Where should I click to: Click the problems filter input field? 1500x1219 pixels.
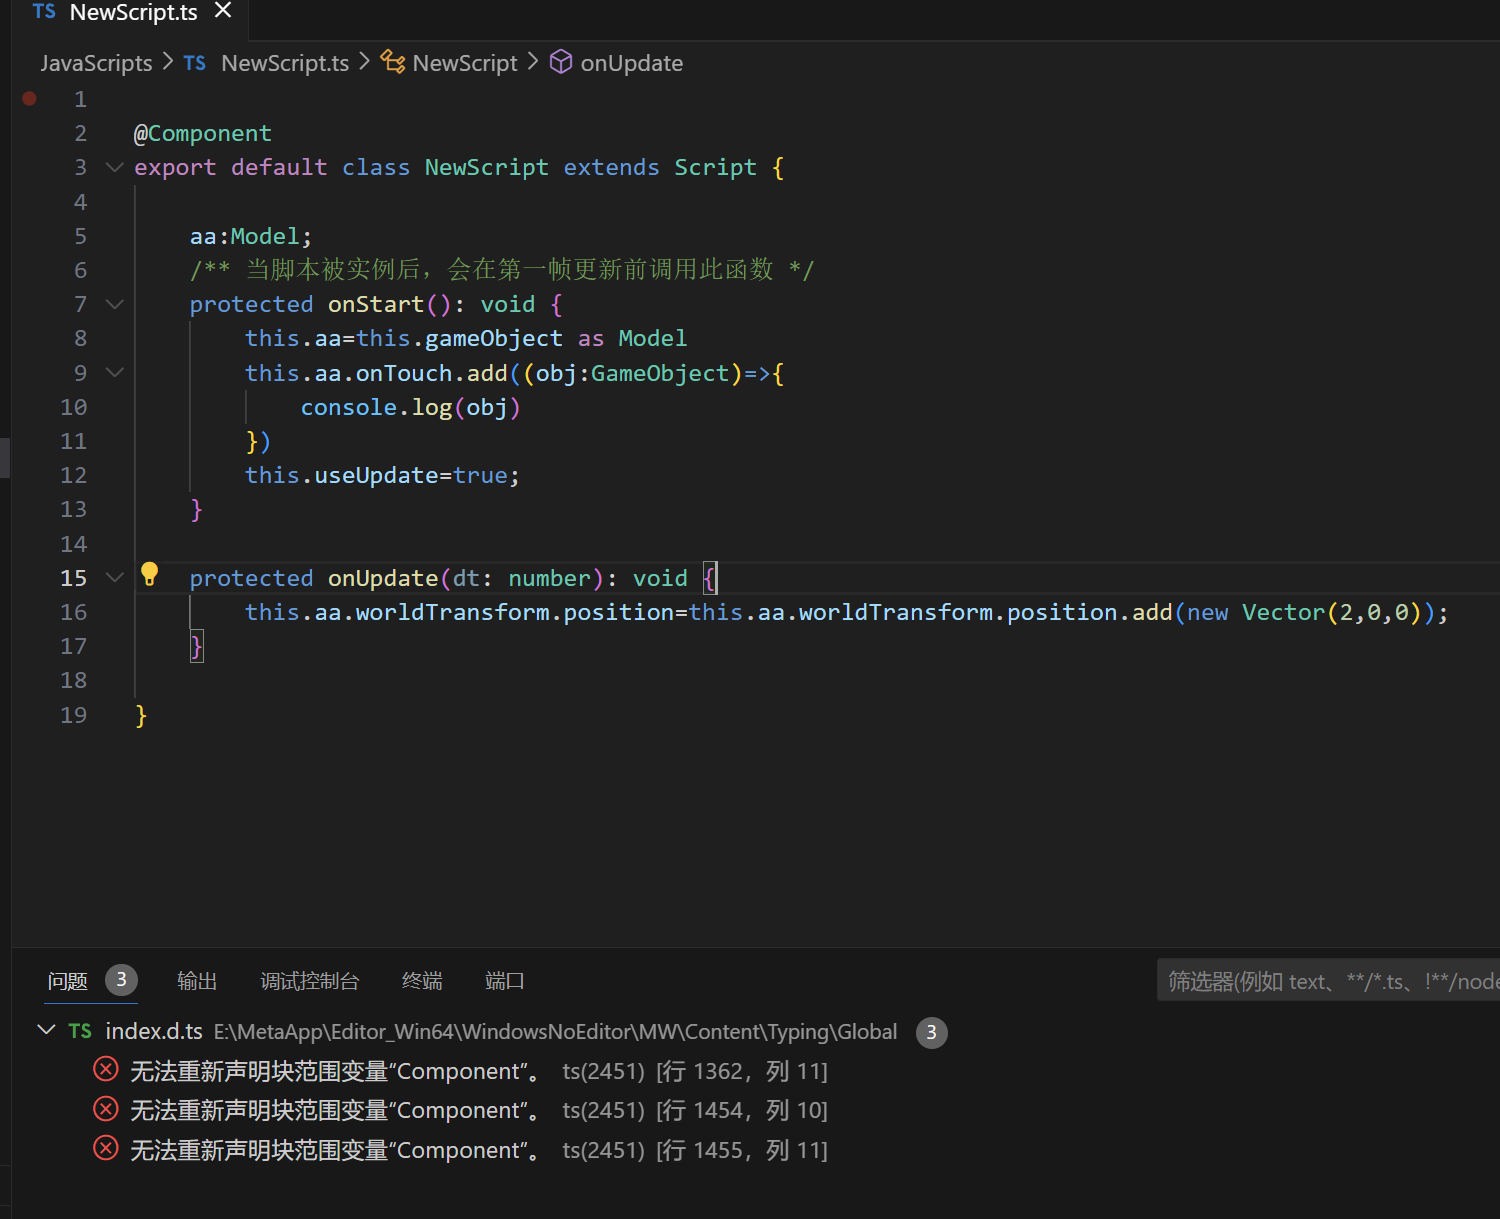(x=1328, y=981)
